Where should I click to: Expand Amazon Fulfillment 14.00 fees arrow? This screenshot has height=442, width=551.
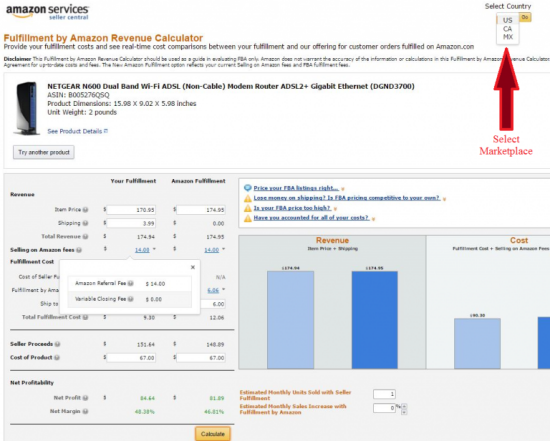click(223, 249)
